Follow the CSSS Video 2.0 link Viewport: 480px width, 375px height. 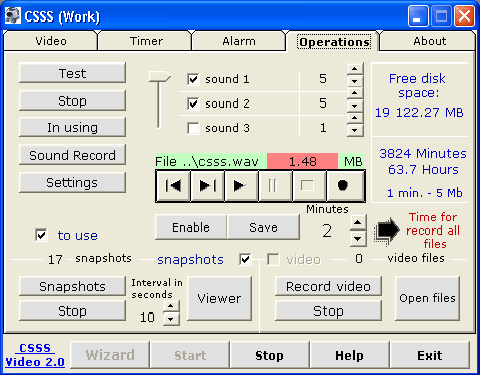[35, 355]
